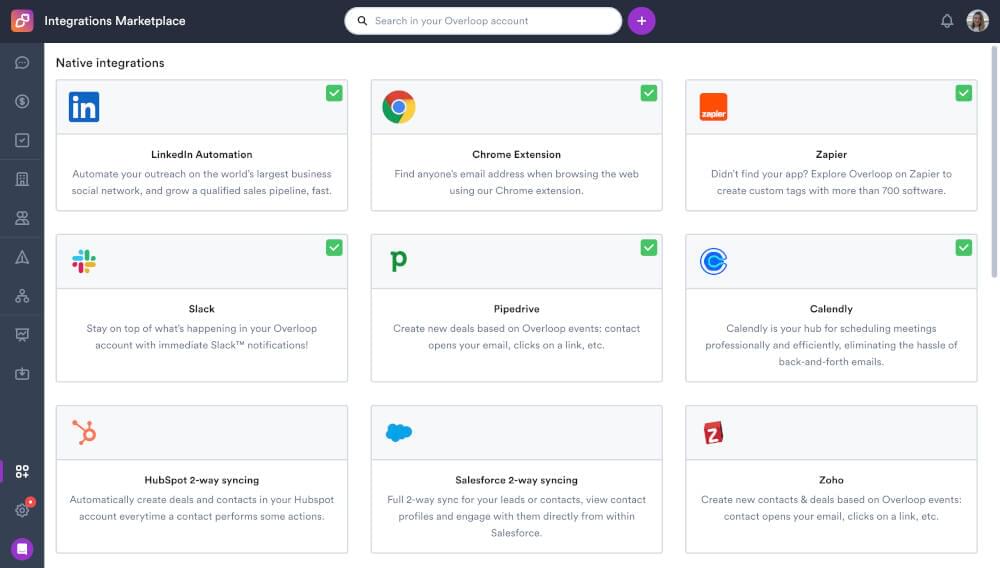Open the deals dollar icon in sidebar
Image resolution: width=1000 pixels, height=568 pixels.
pyautogui.click(x=22, y=101)
